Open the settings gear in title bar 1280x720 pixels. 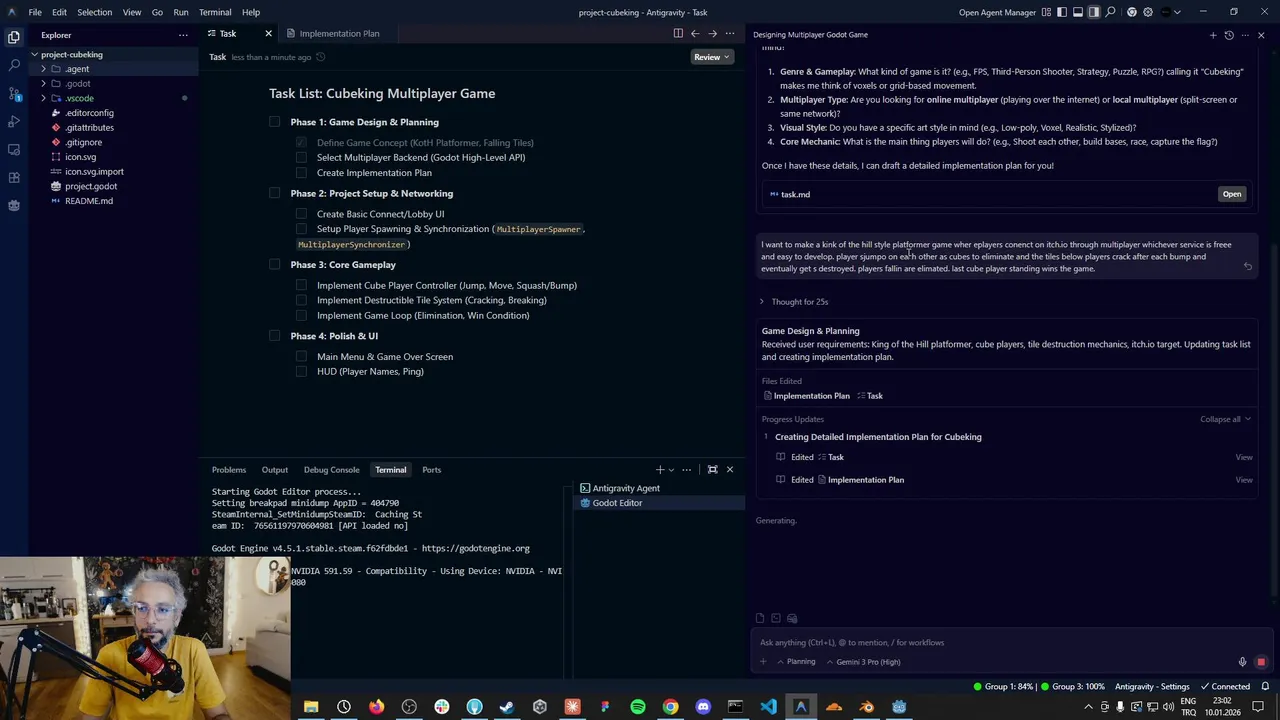(1148, 12)
